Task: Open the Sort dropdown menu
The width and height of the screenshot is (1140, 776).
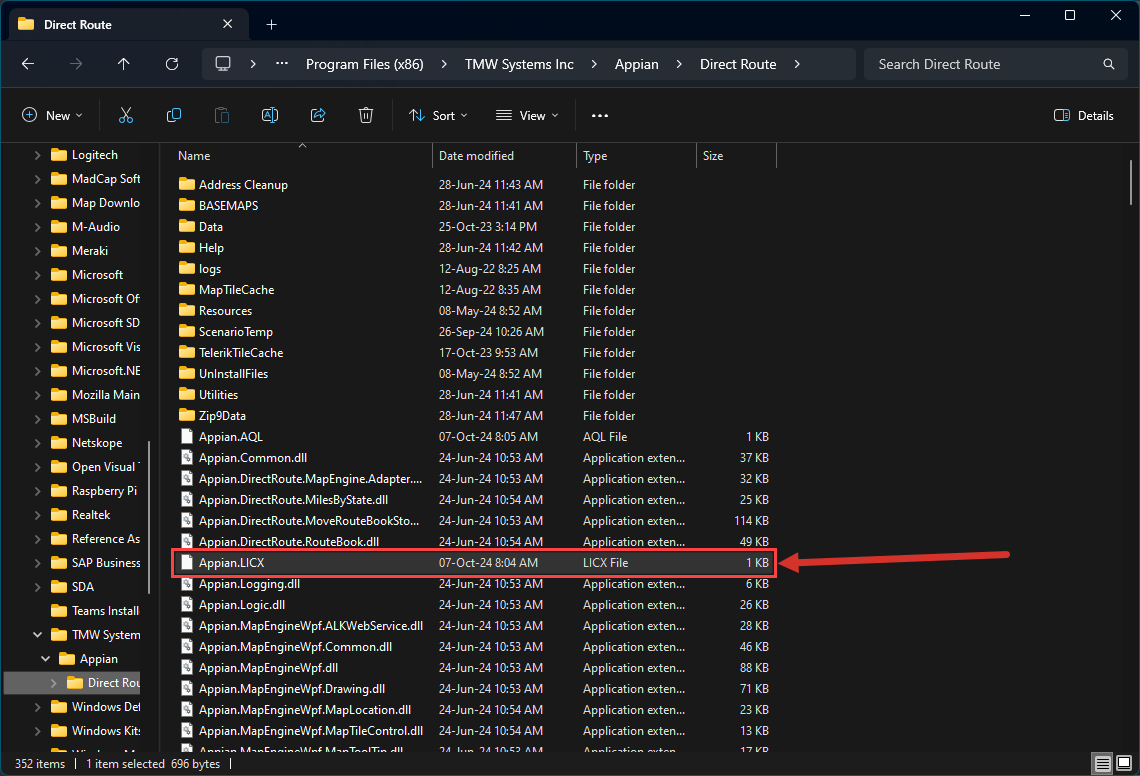Action: [438, 116]
